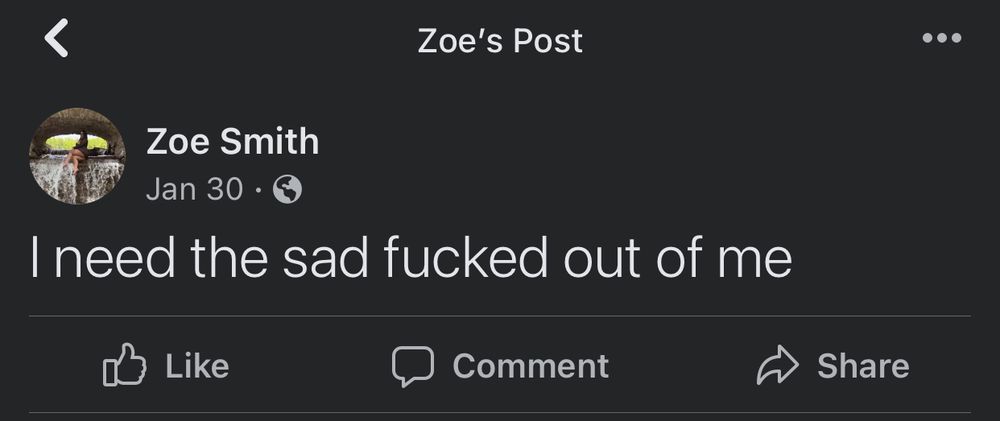This screenshot has height=421, width=1000.
Task: Tap the dot separator after Jan 30
Action: tap(258, 190)
